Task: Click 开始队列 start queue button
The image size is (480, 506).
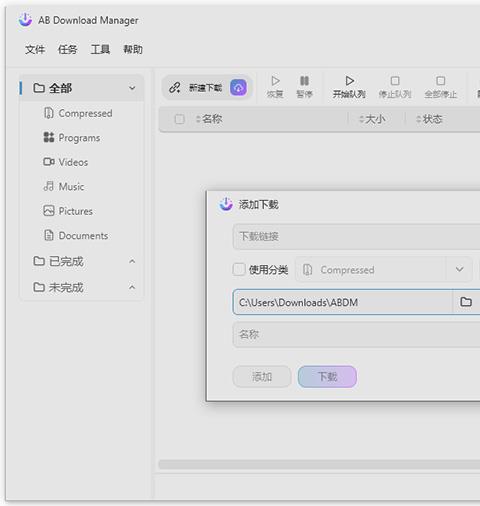Action: click(x=349, y=87)
